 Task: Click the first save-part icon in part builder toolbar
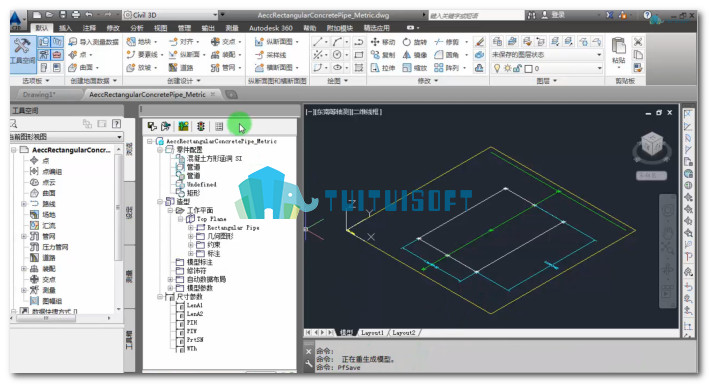tap(152, 127)
